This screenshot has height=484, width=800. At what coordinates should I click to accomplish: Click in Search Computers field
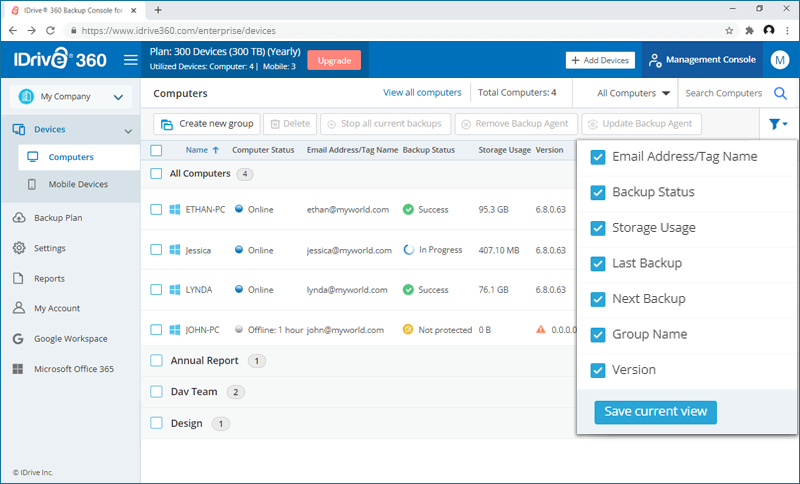[x=723, y=93]
